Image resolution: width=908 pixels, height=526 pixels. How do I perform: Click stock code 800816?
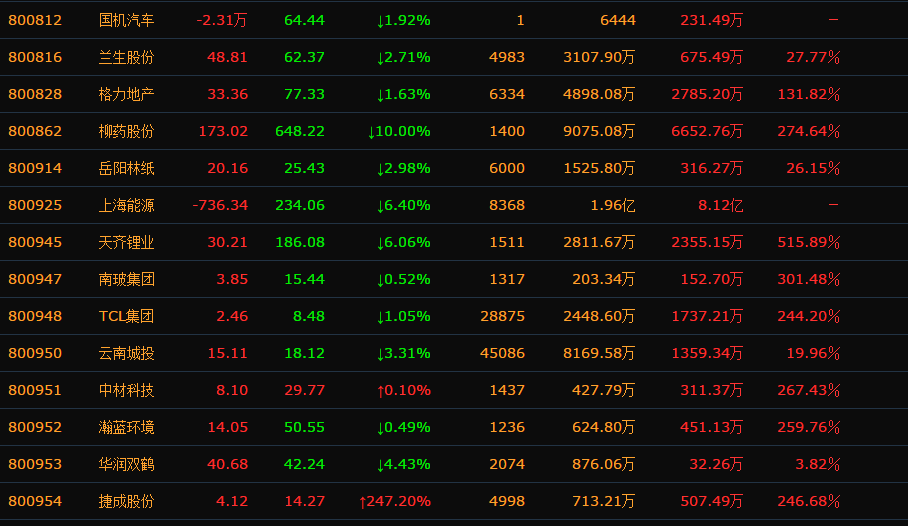pos(35,57)
